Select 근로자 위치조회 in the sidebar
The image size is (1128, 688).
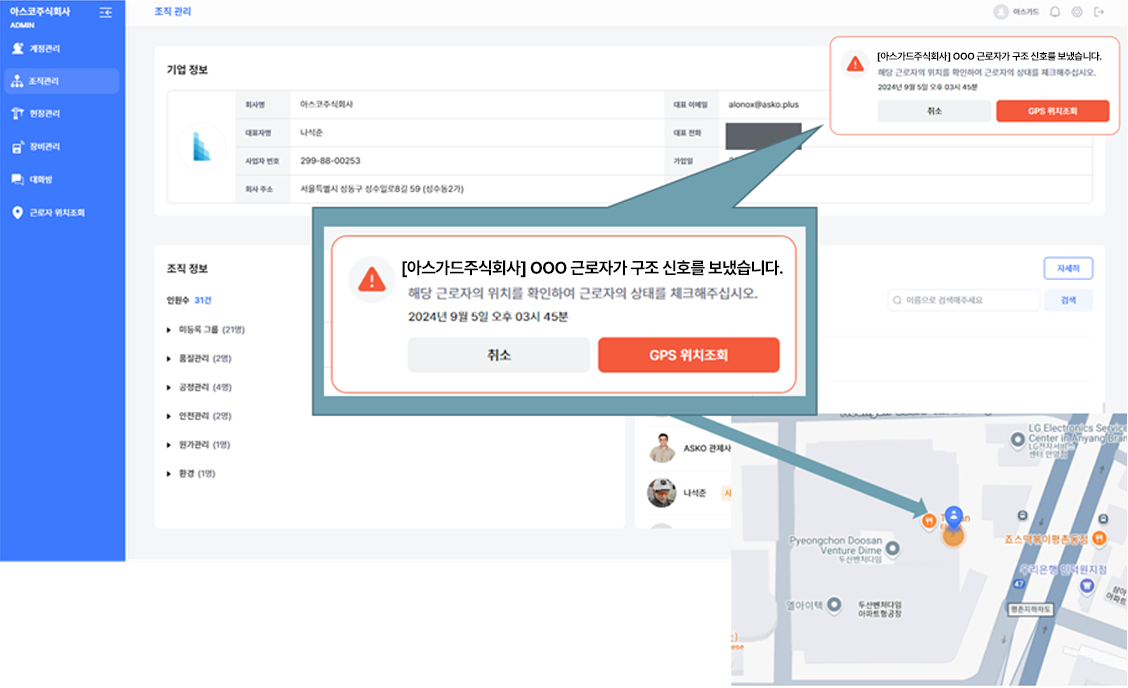56,213
